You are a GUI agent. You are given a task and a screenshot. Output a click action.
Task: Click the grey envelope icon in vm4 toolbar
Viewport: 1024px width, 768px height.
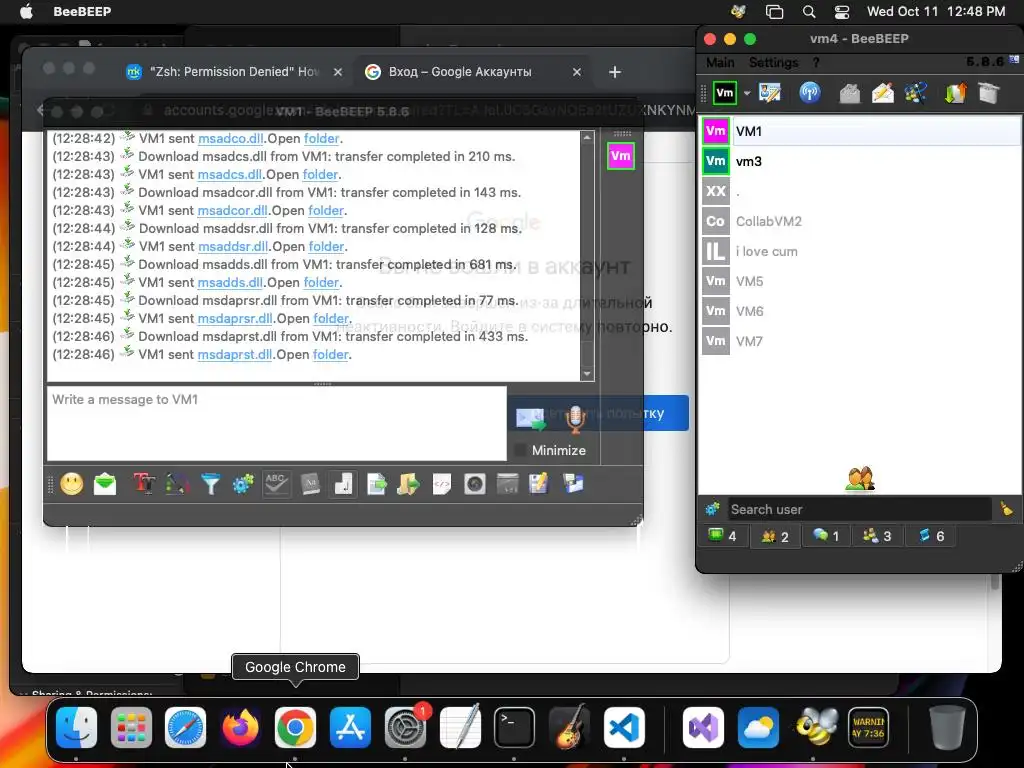pos(850,93)
